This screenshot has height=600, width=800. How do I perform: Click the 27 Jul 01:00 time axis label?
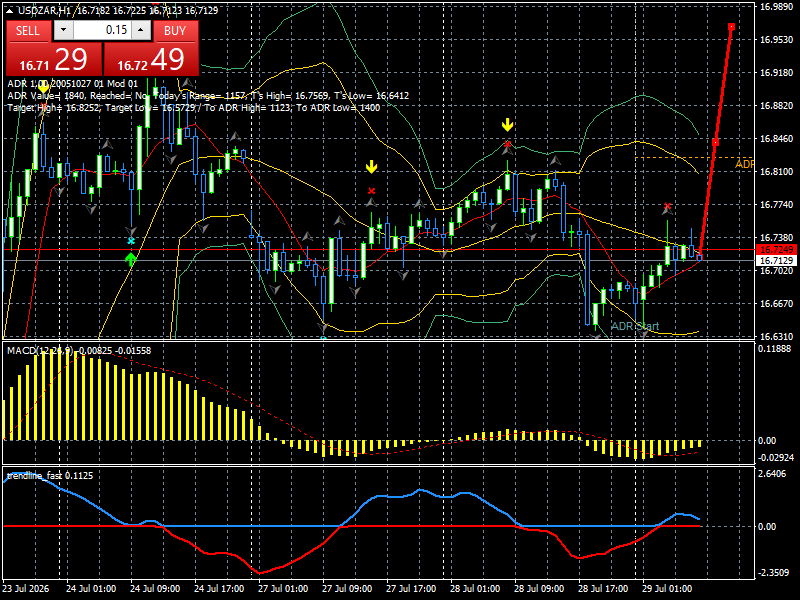coord(283,588)
